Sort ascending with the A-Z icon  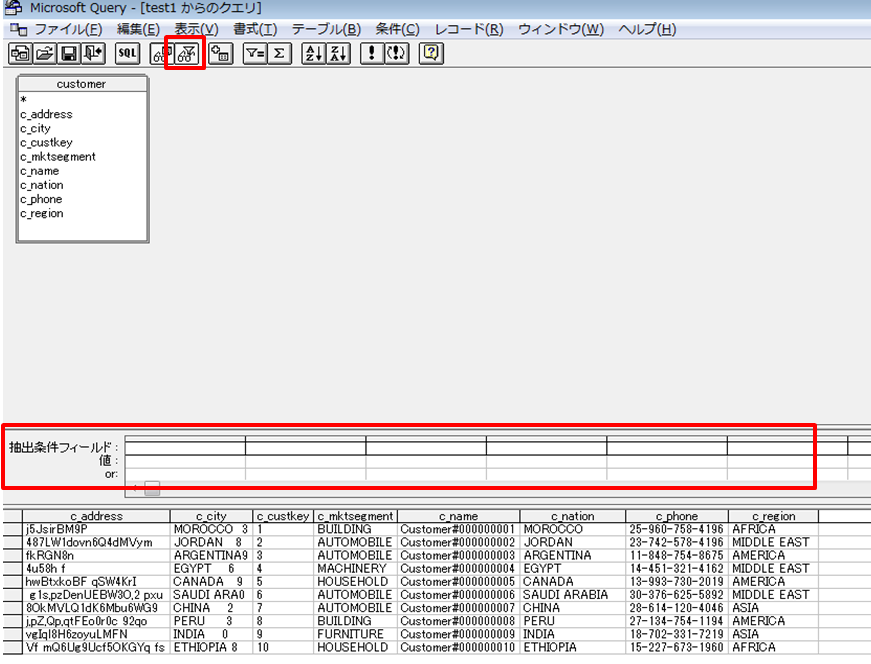(x=313, y=53)
